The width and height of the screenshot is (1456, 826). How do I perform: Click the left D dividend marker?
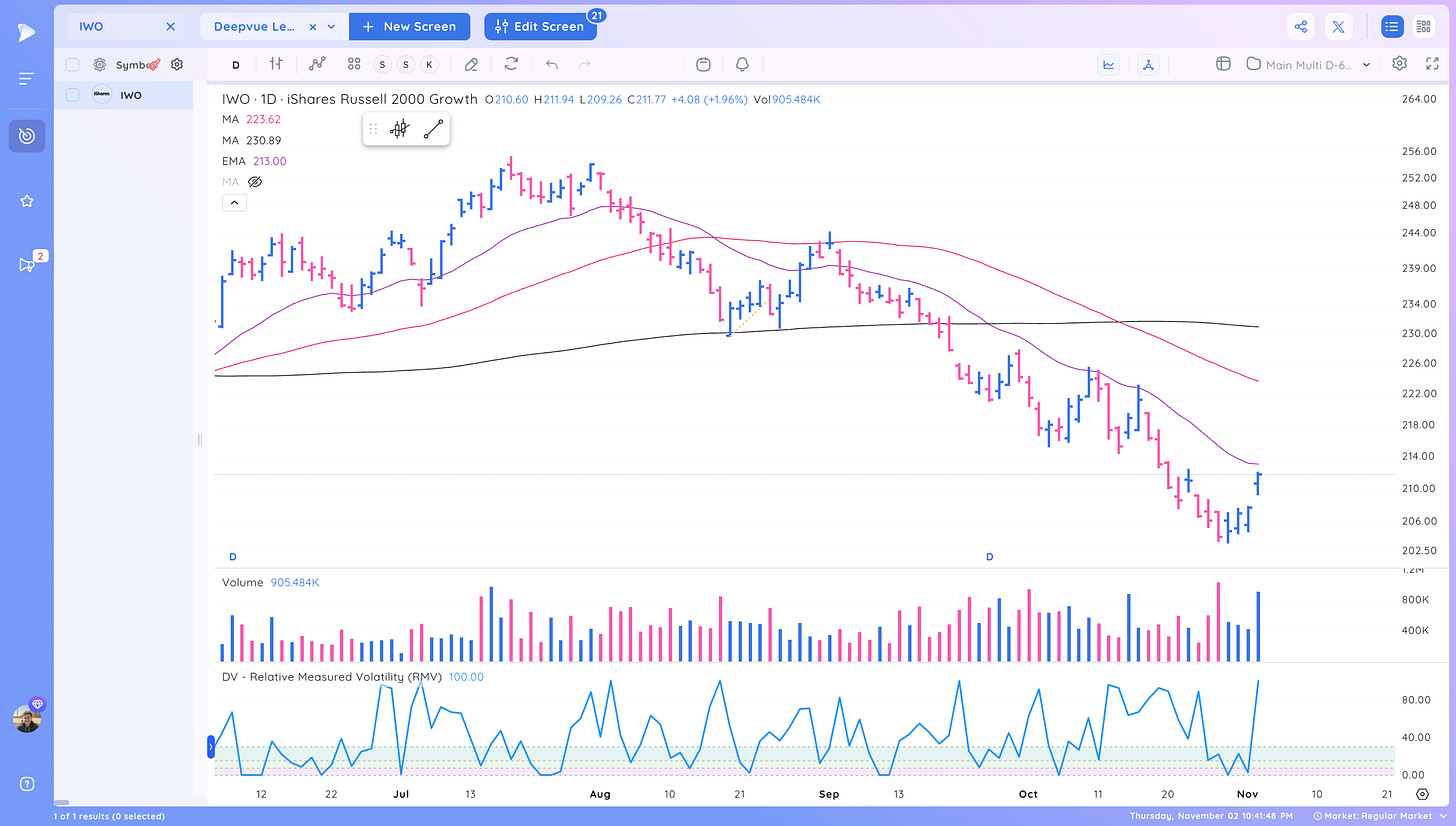[233, 556]
